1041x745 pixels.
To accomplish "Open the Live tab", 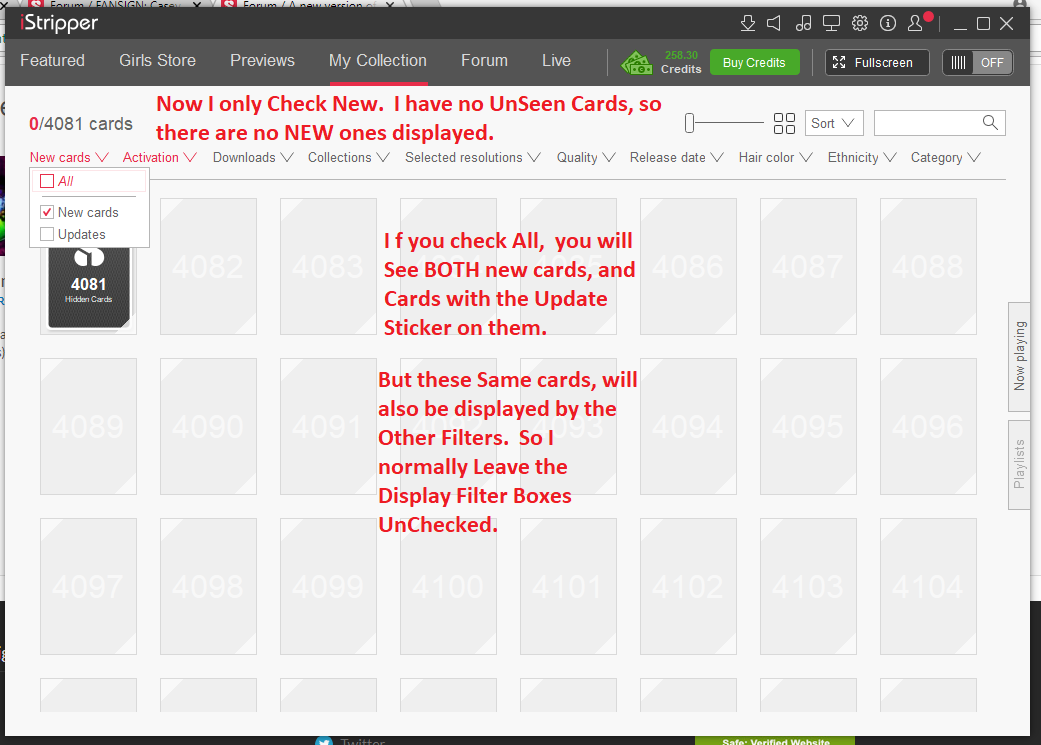I will 556,61.
